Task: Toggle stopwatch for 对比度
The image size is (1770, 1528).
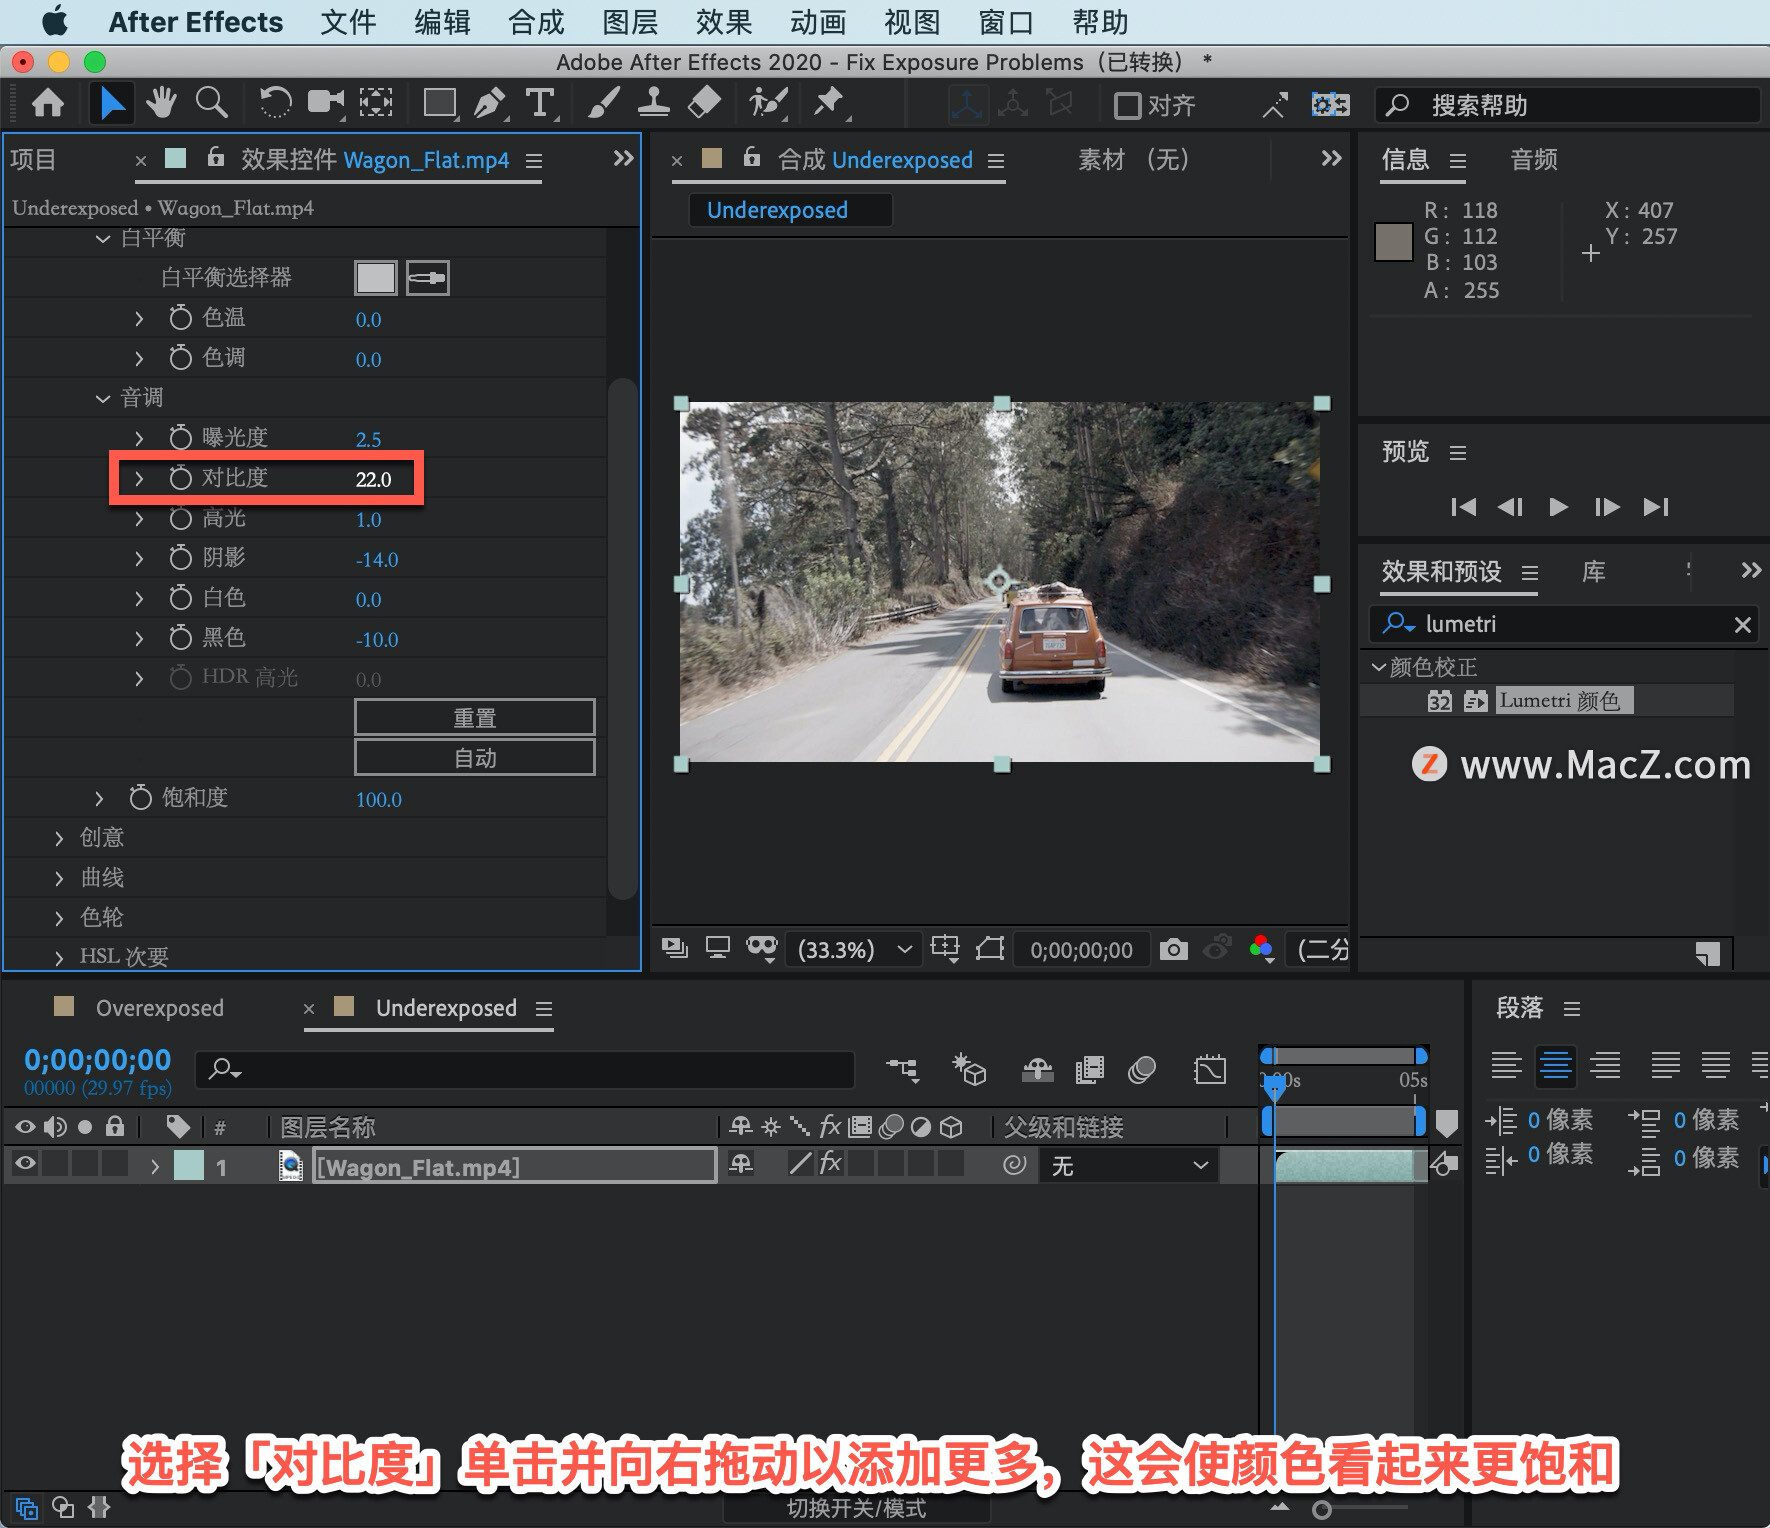Action: point(180,478)
